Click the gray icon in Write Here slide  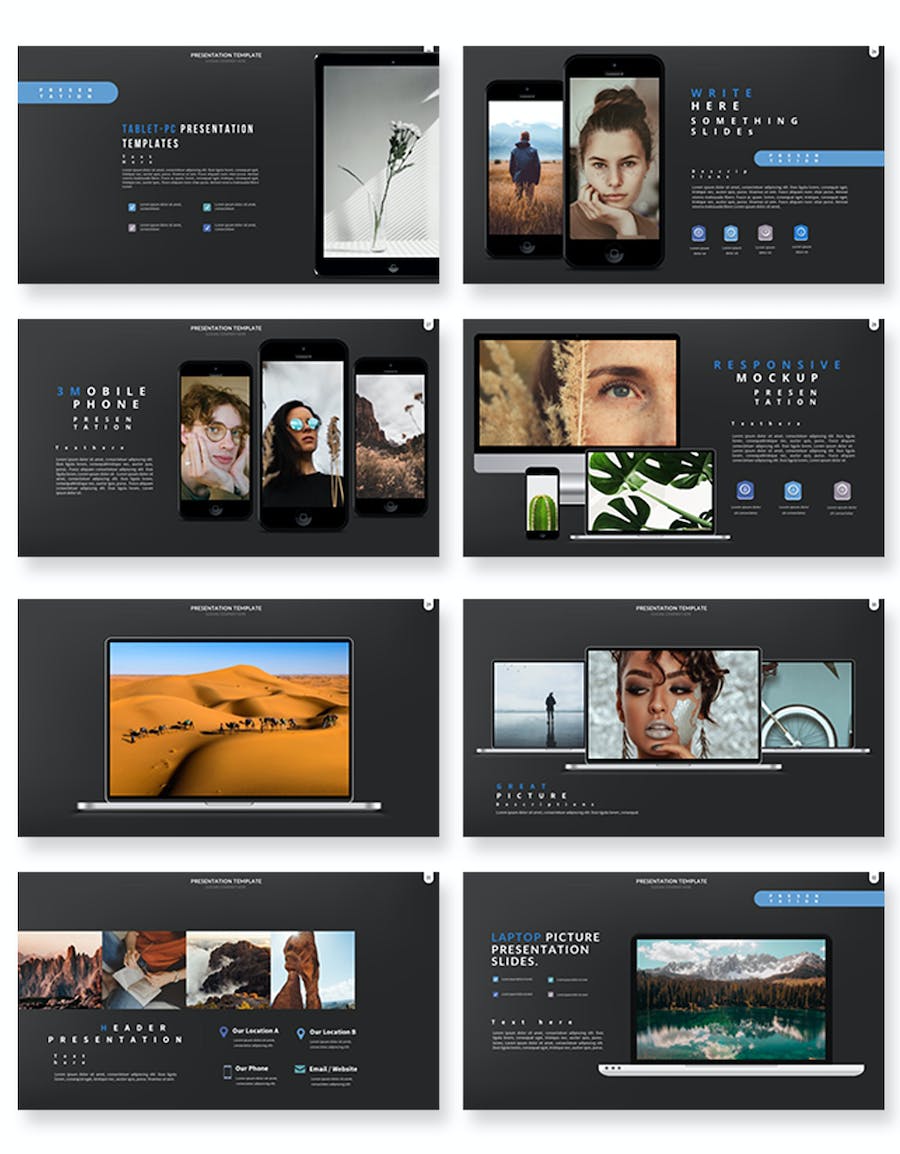pos(765,233)
